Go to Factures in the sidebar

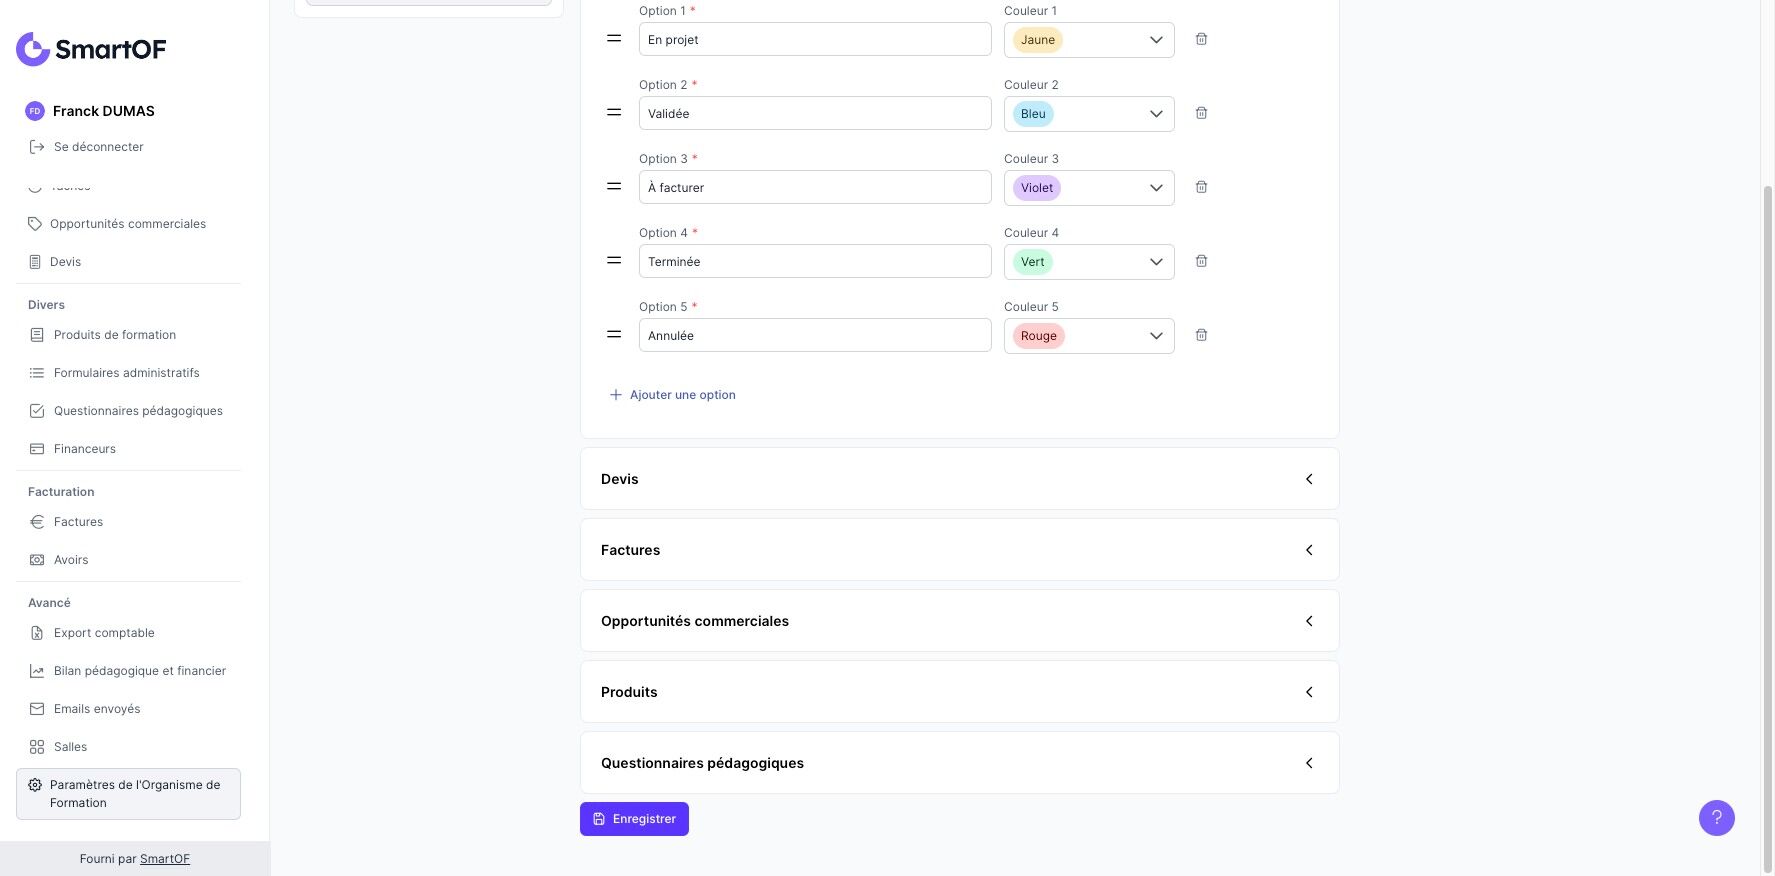78,522
